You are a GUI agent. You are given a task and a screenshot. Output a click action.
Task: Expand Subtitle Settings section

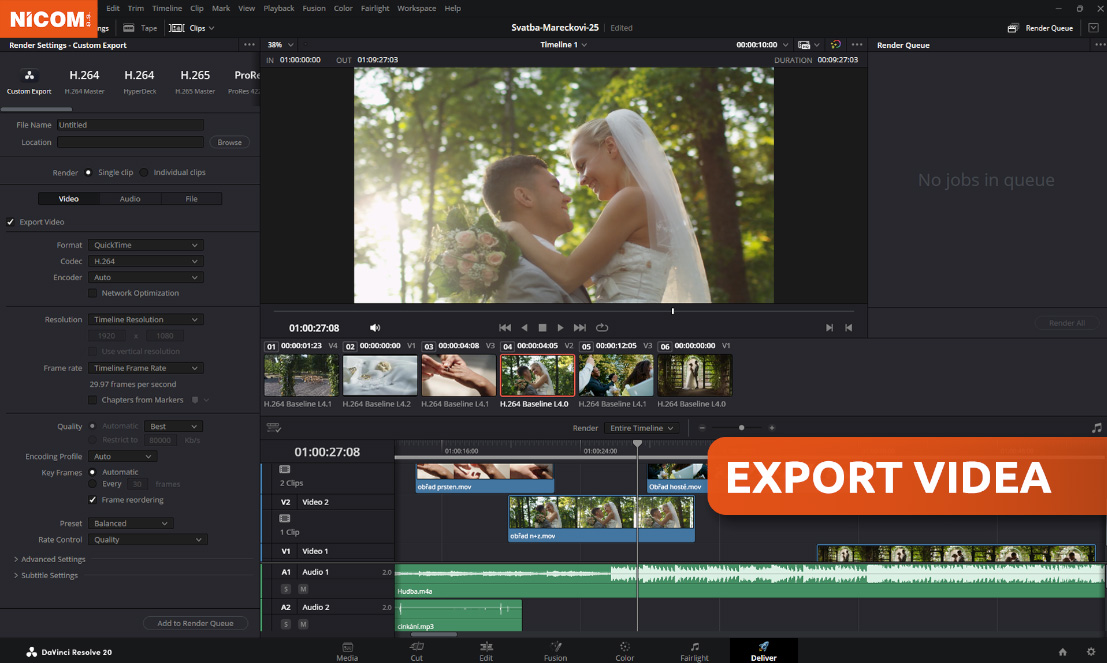46,575
